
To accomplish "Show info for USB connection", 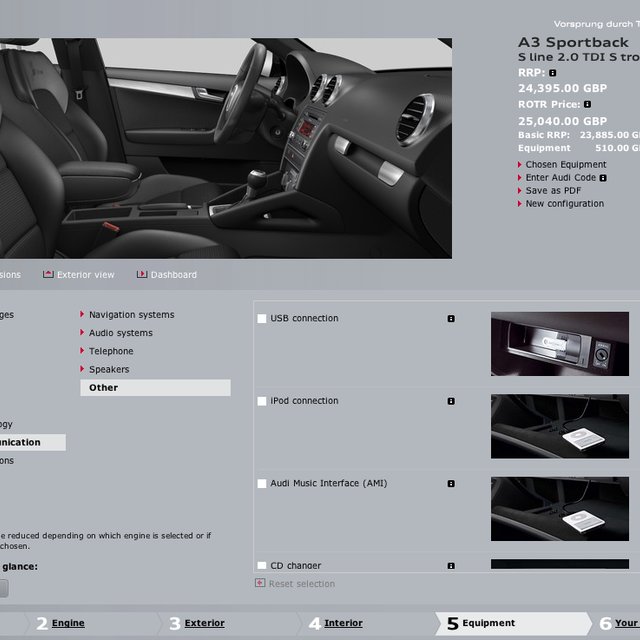I will click(x=451, y=318).
